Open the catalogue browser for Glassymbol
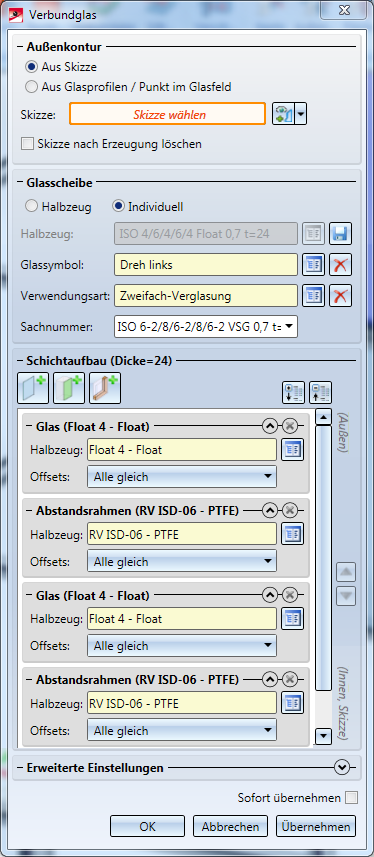The height and width of the screenshot is (857, 374). 314,265
